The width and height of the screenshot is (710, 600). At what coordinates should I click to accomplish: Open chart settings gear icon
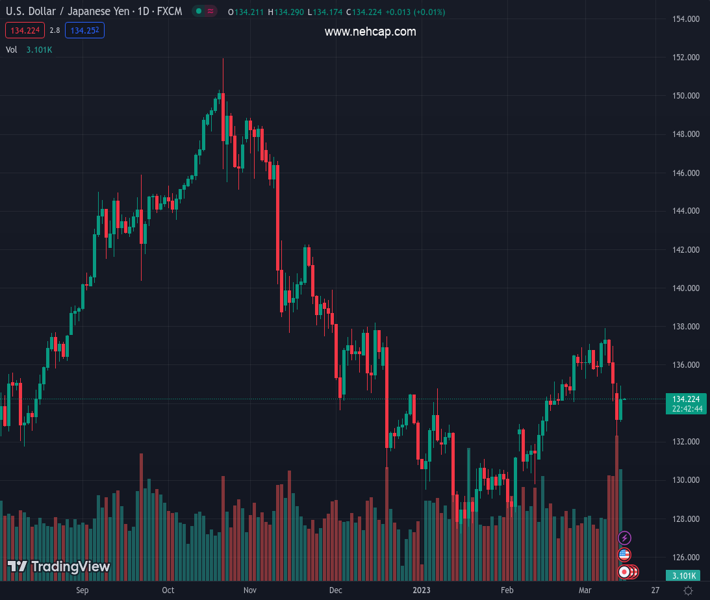[x=688, y=591]
